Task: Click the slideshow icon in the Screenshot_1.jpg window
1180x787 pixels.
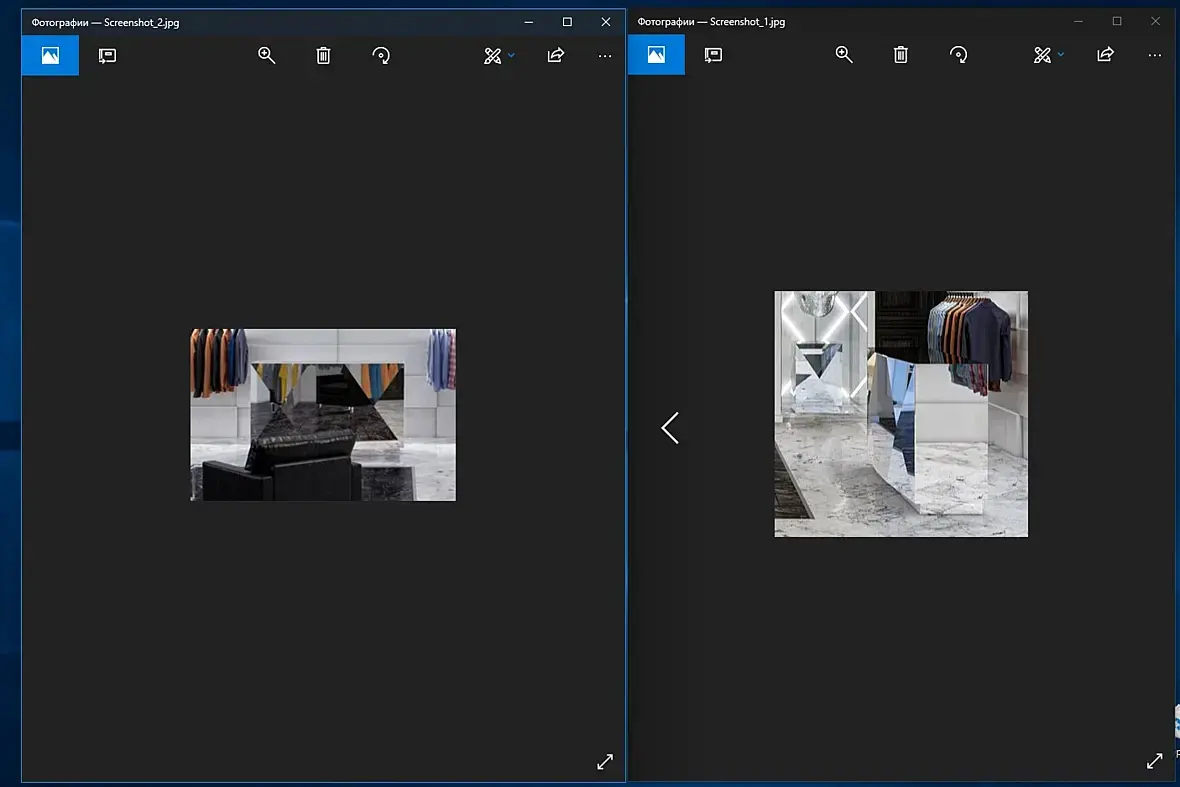Action: pyautogui.click(x=713, y=54)
